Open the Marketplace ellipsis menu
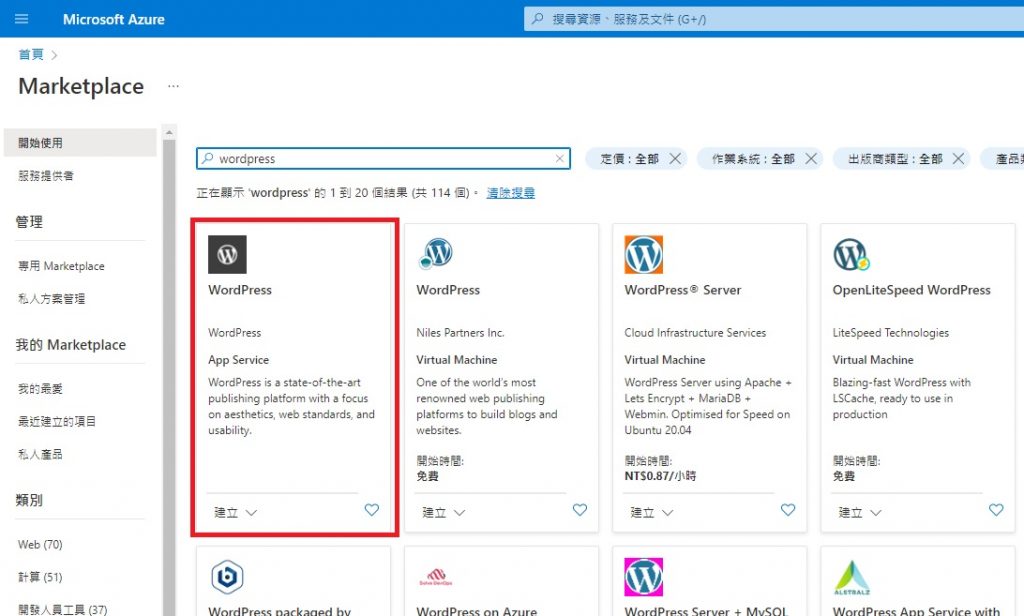This screenshot has width=1024, height=616. (x=173, y=86)
